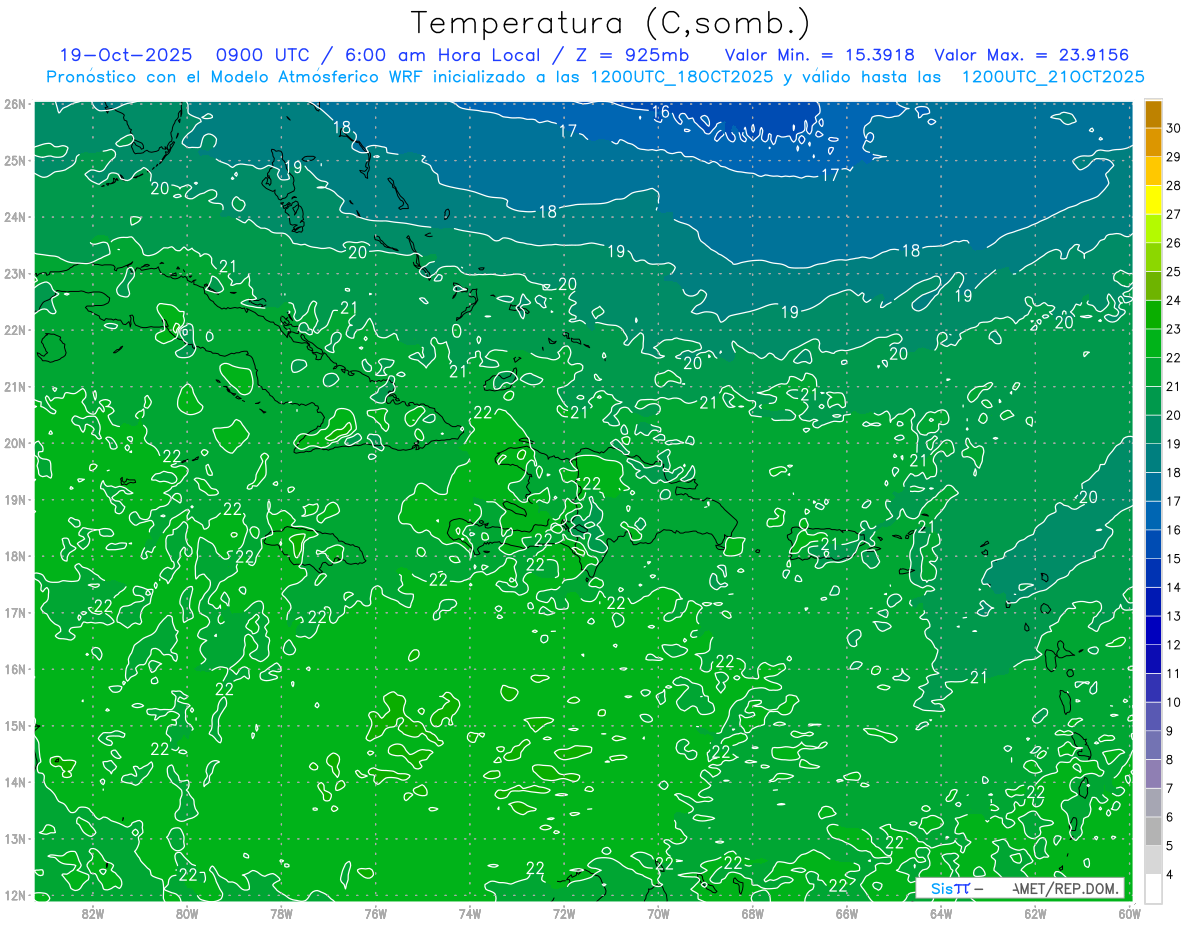Click the 'Pronóstico con el Modelo Atmosférico WRF' line

tap(236, 77)
